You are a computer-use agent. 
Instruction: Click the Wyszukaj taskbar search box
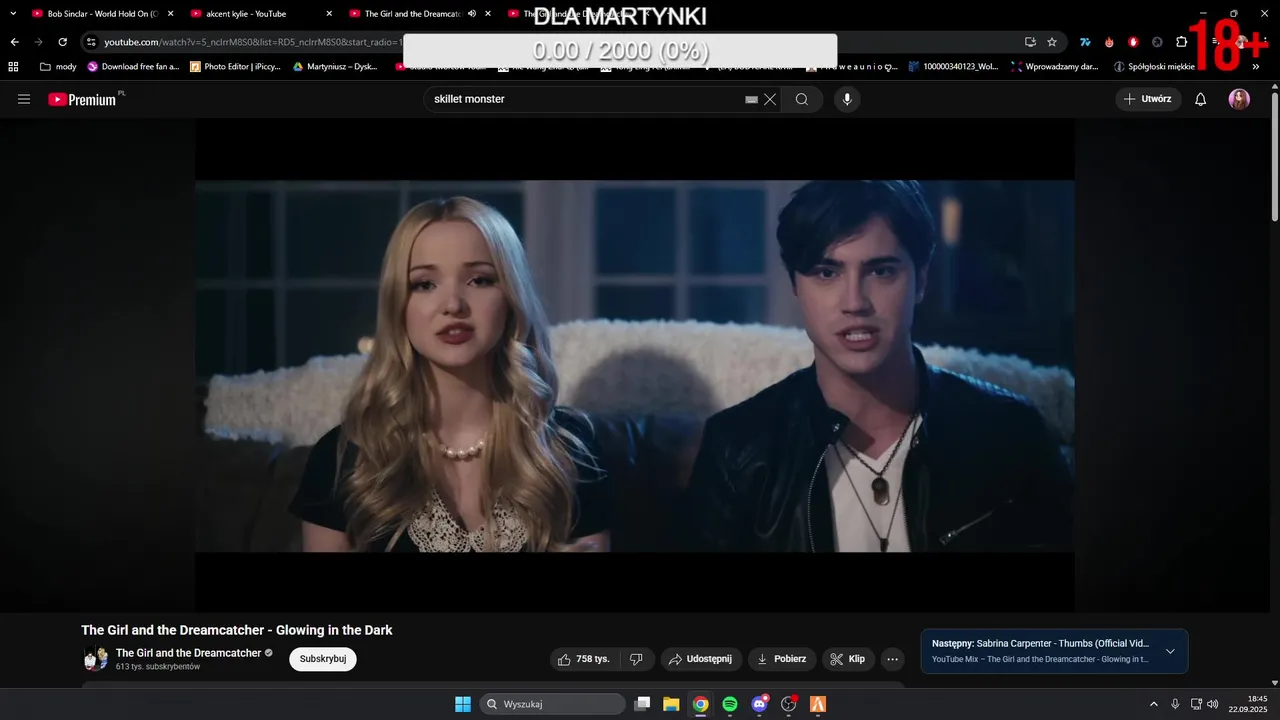553,704
